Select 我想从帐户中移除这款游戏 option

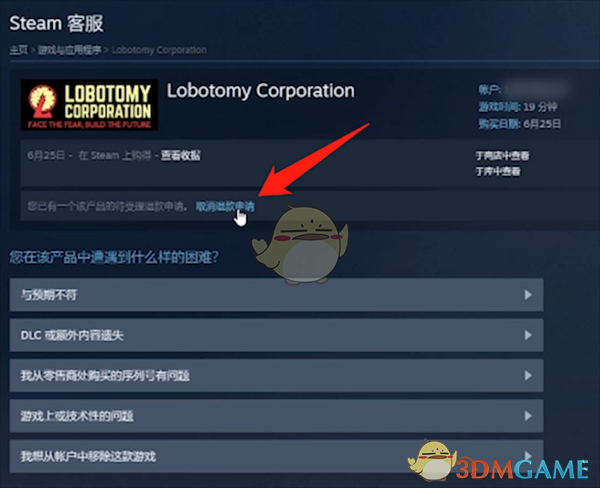pyautogui.click(x=276, y=456)
